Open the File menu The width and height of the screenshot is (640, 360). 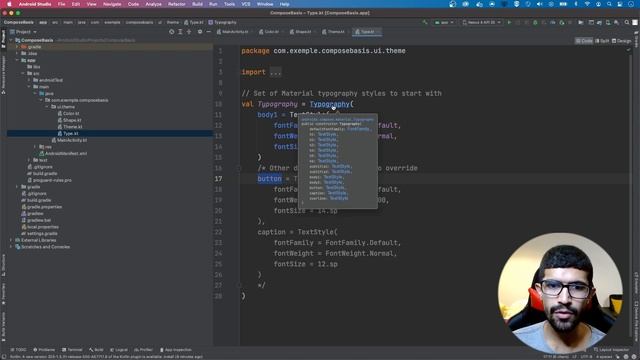pos(61,4)
